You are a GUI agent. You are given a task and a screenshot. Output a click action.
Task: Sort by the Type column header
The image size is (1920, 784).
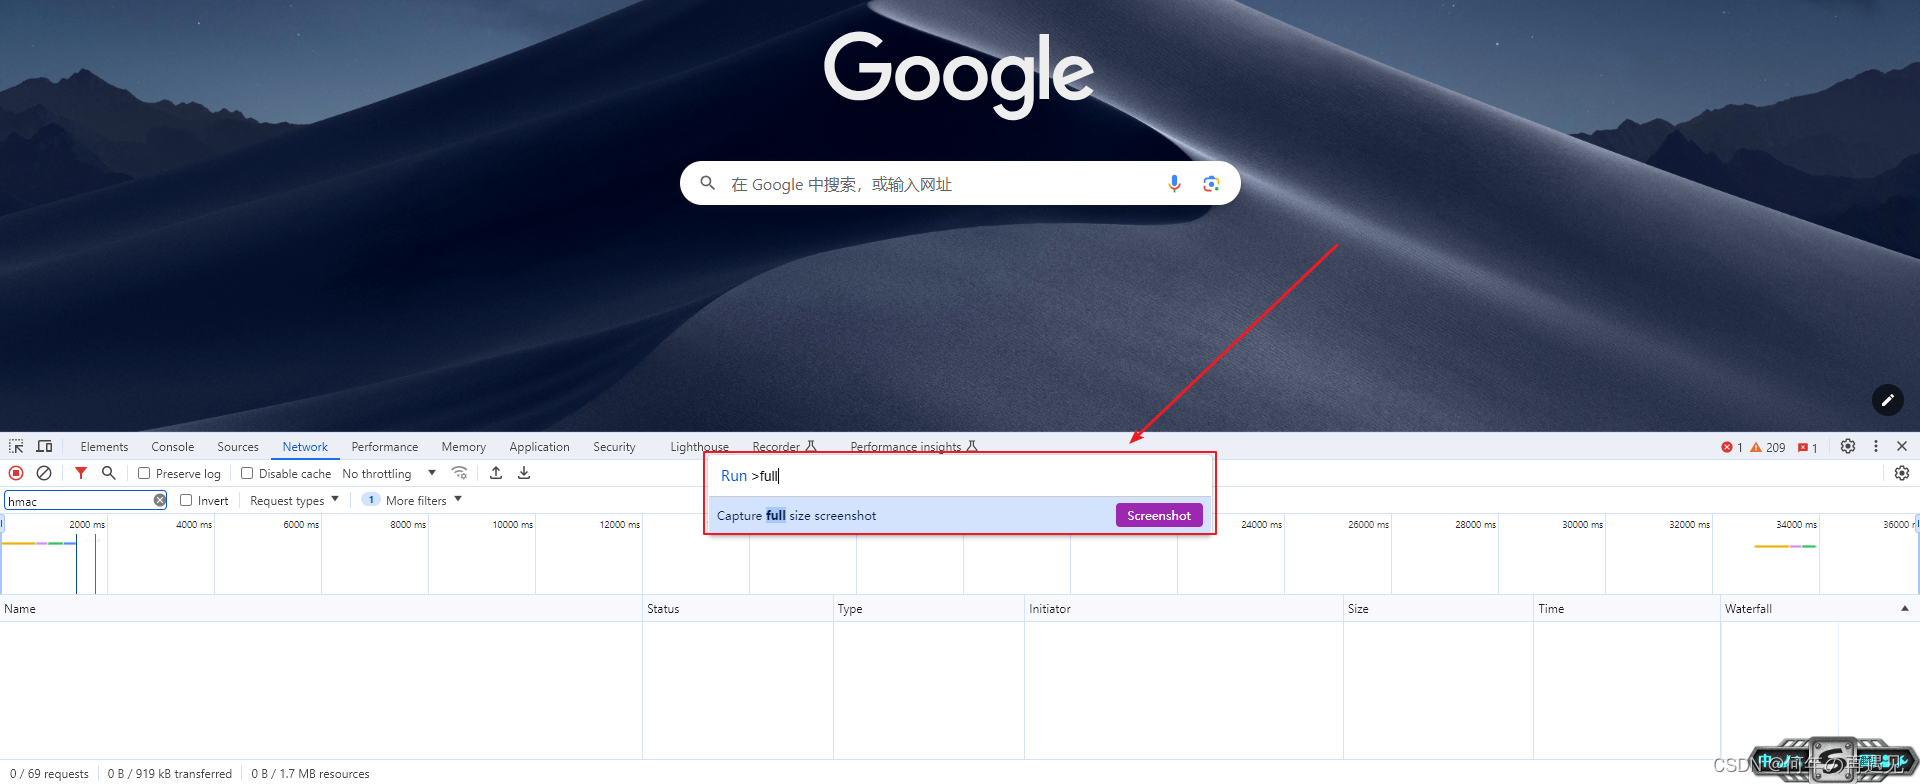tap(929, 608)
